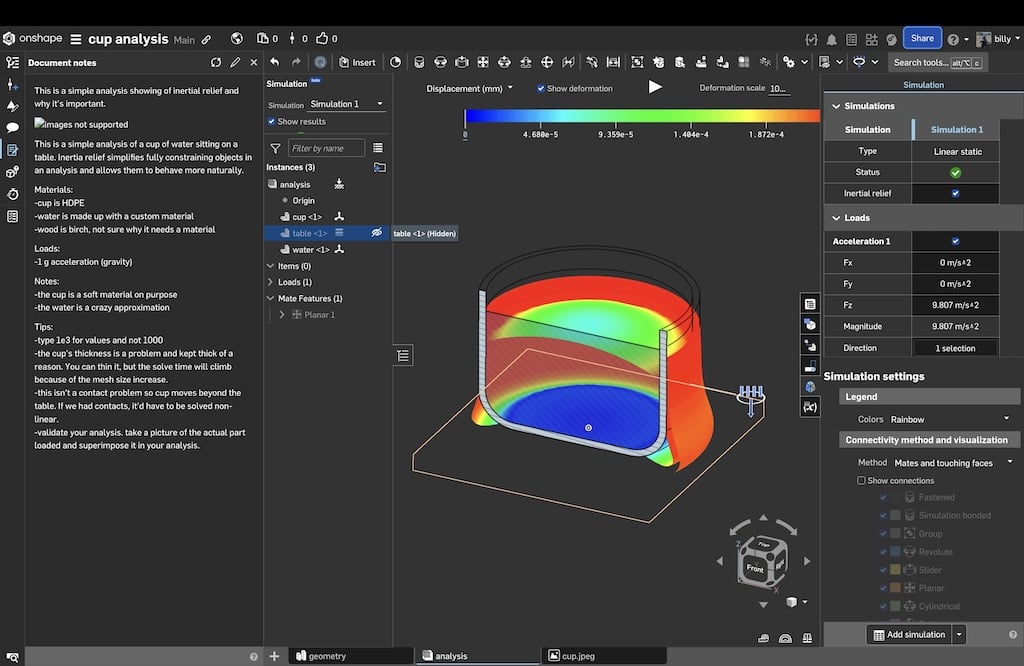Click the Planar connection color swatch
The width and height of the screenshot is (1024, 666).
pyautogui.click(x=895, y=588)
